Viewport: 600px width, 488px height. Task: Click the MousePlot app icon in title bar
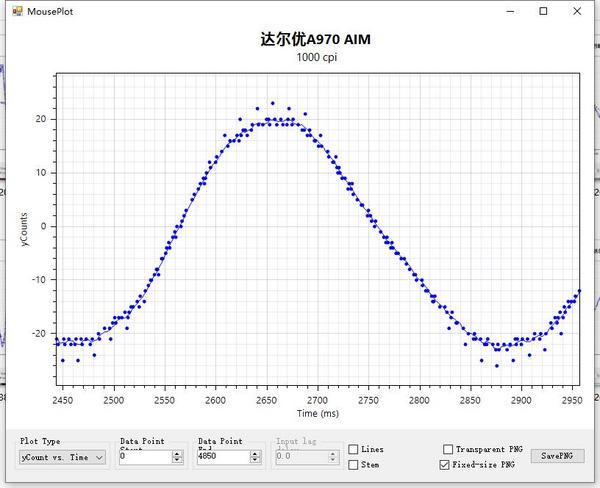pyautogui.click(x=17, y=11)
